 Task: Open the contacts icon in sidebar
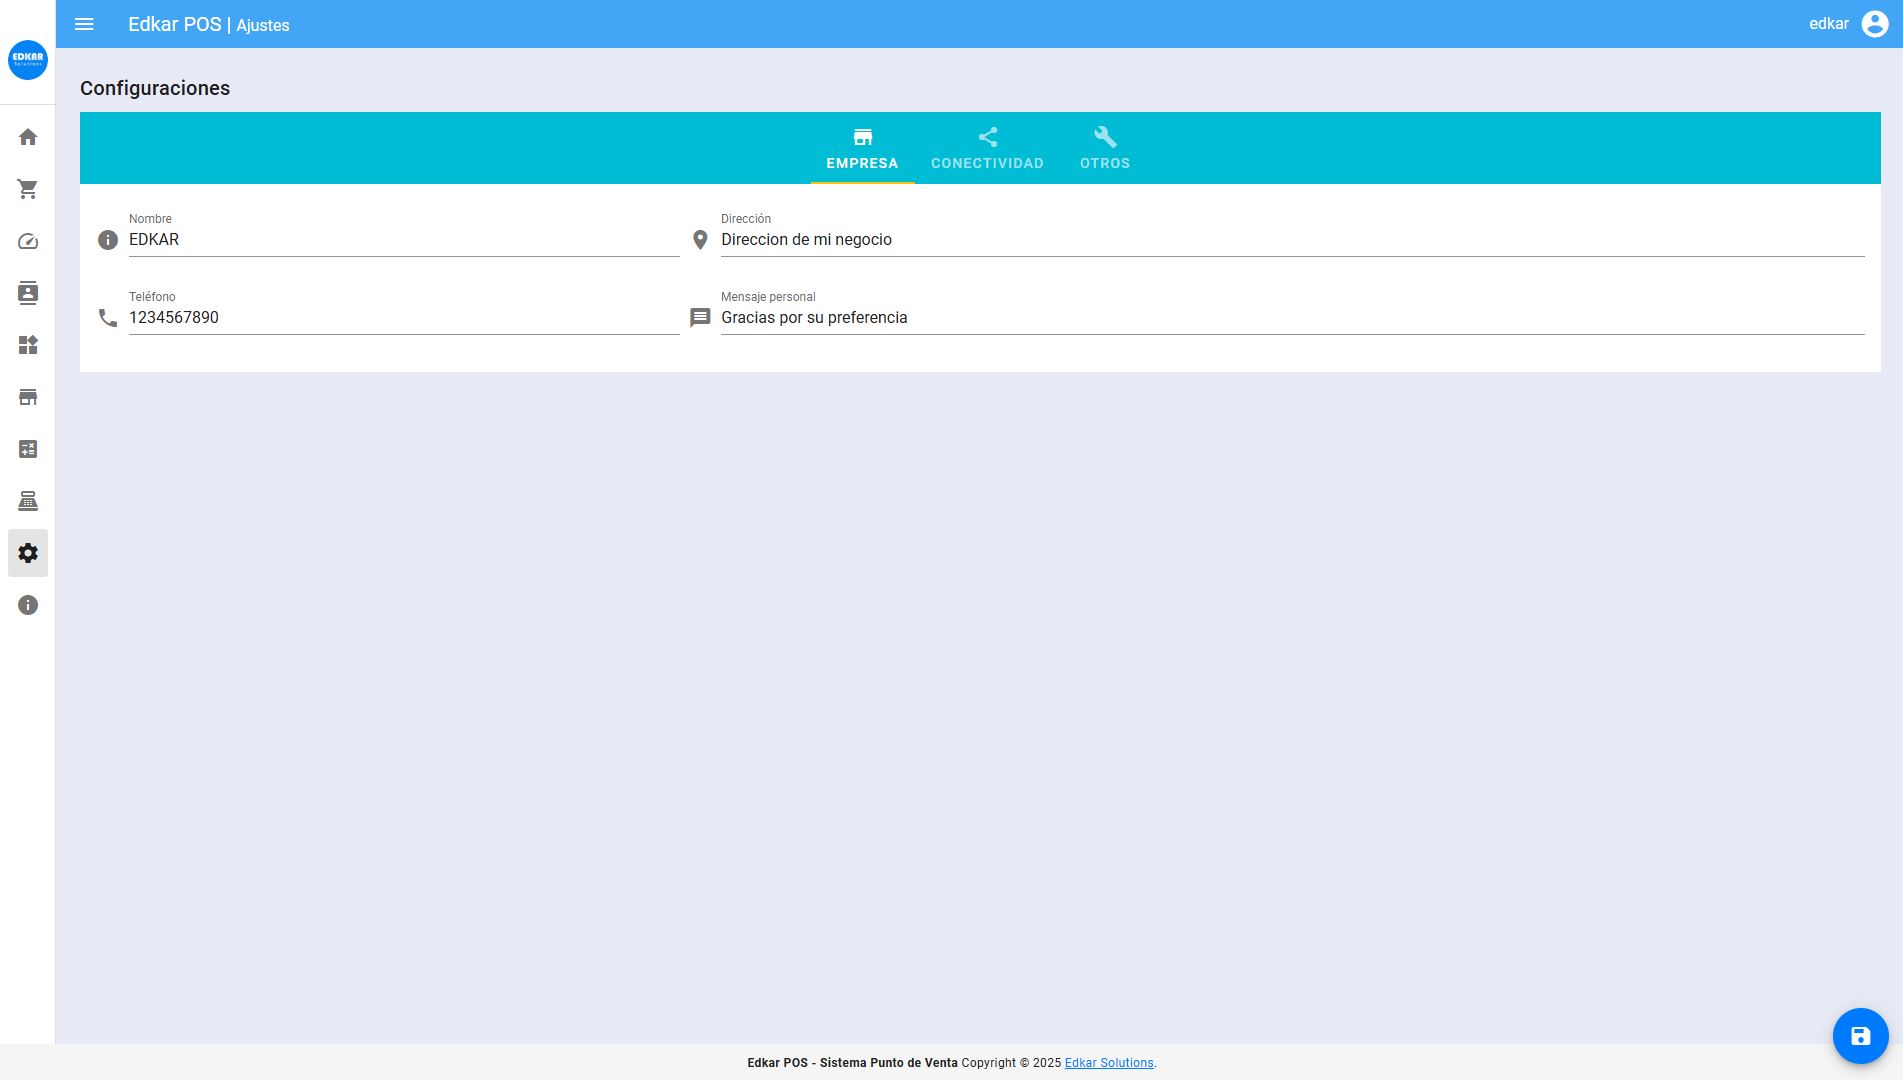click(28, 293)
